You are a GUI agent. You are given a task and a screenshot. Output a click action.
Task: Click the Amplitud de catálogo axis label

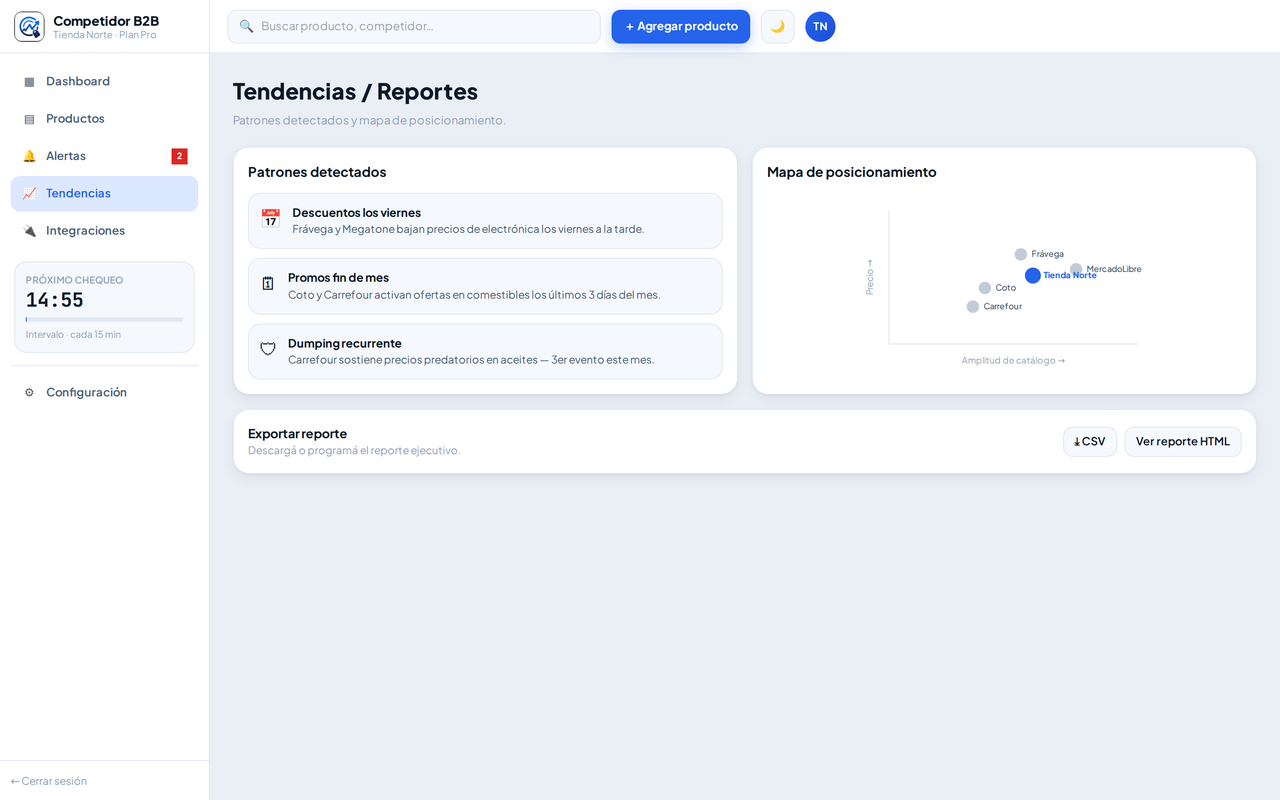point(1013,361)
